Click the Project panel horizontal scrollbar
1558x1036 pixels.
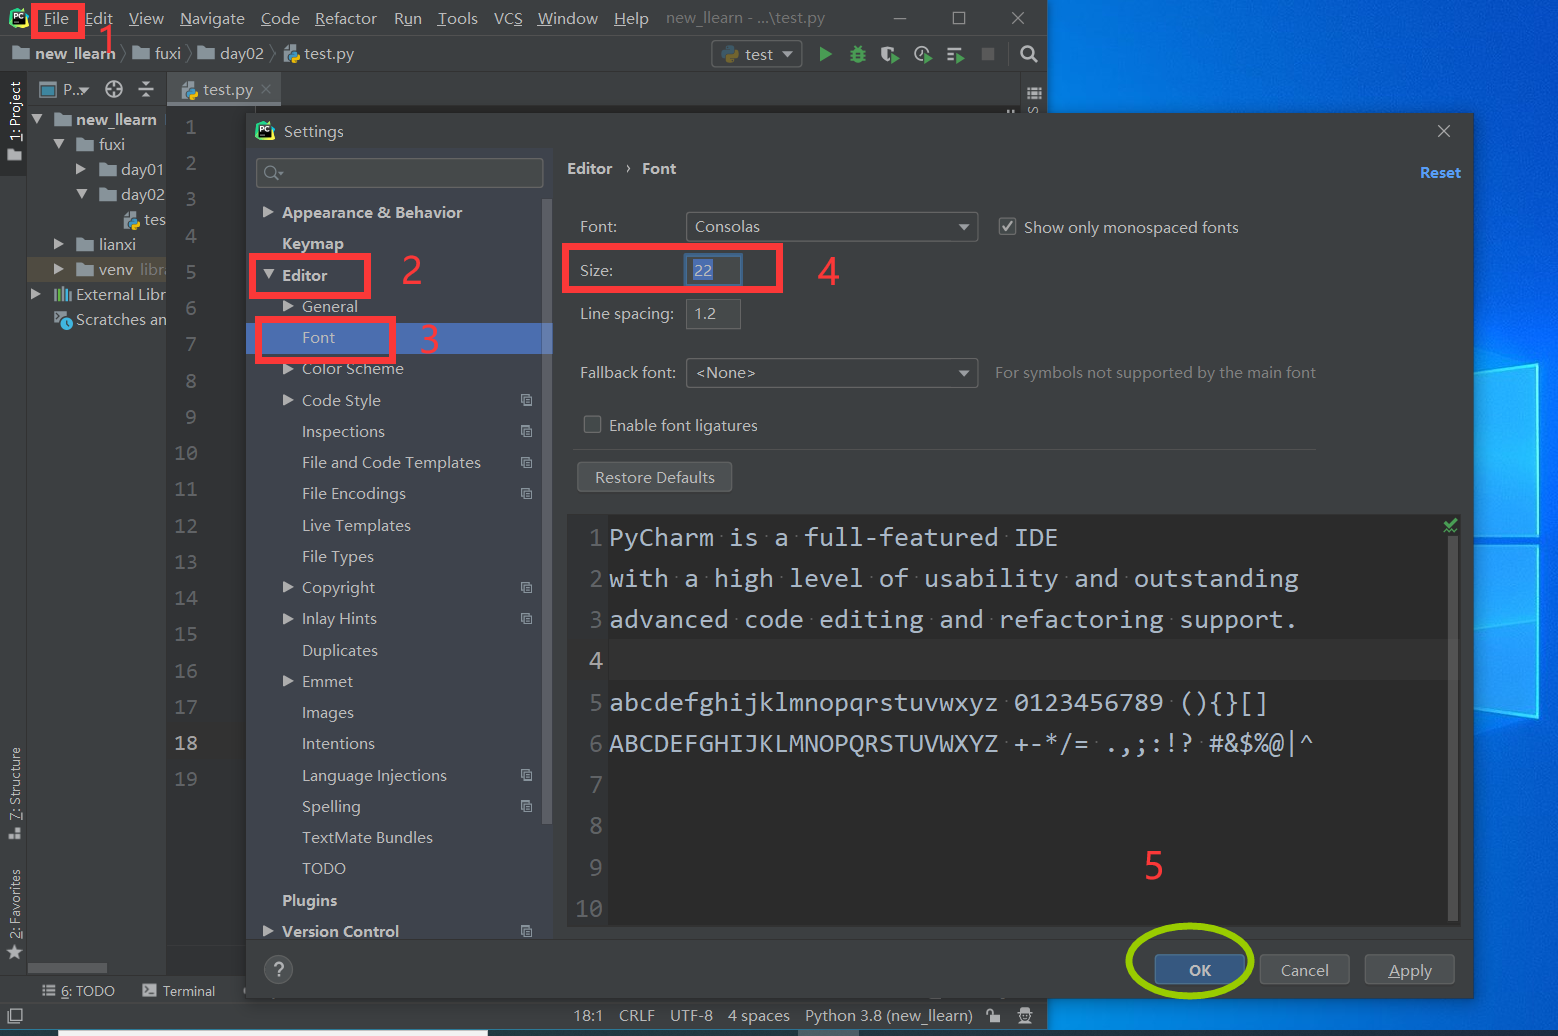(x=67, y=968)
